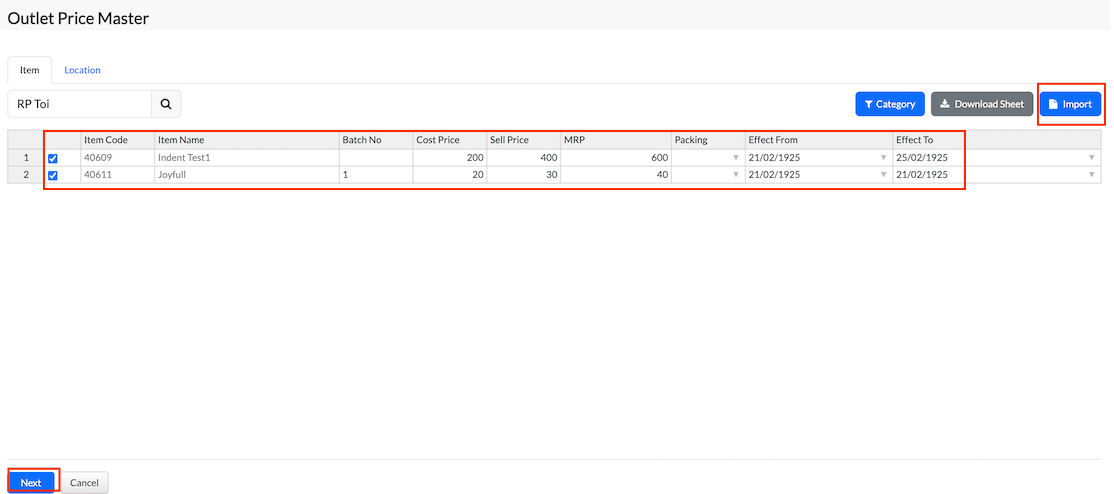Uncheck the checkbox for Joyfull row
The image size is (1114, 494).
coord(53,176)
